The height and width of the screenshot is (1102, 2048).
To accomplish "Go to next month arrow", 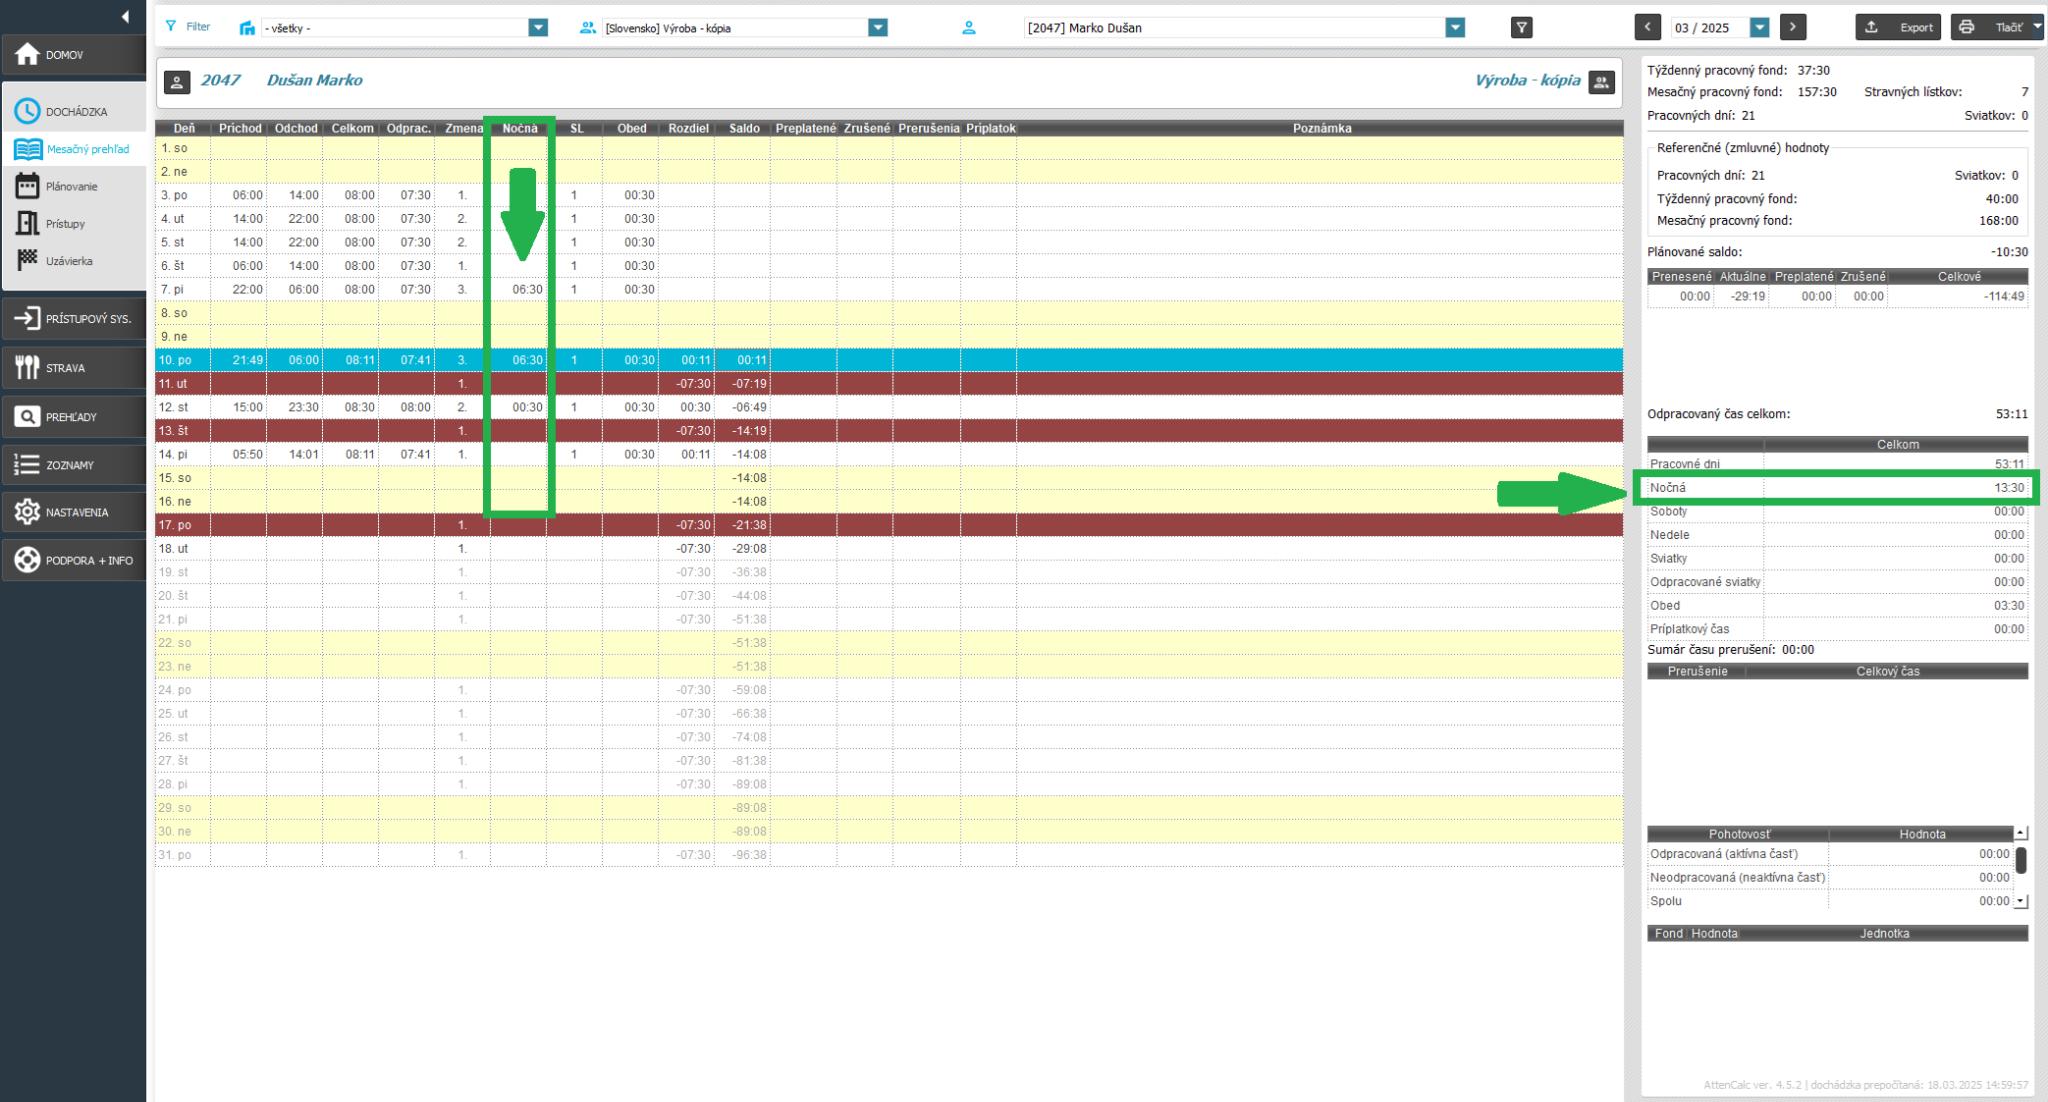I will click(x=1793, y=27).
